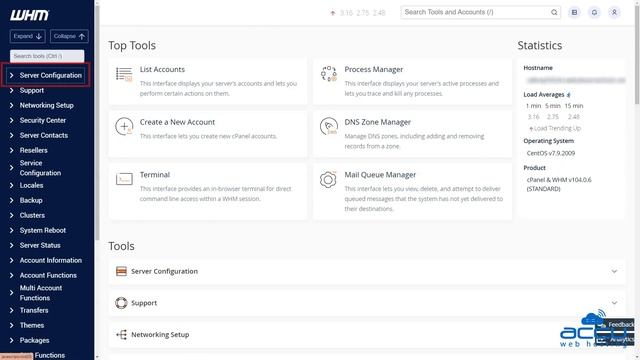The image size is (640, 360).
Task: Click the Collapse all button
Action: pos(69,36)
